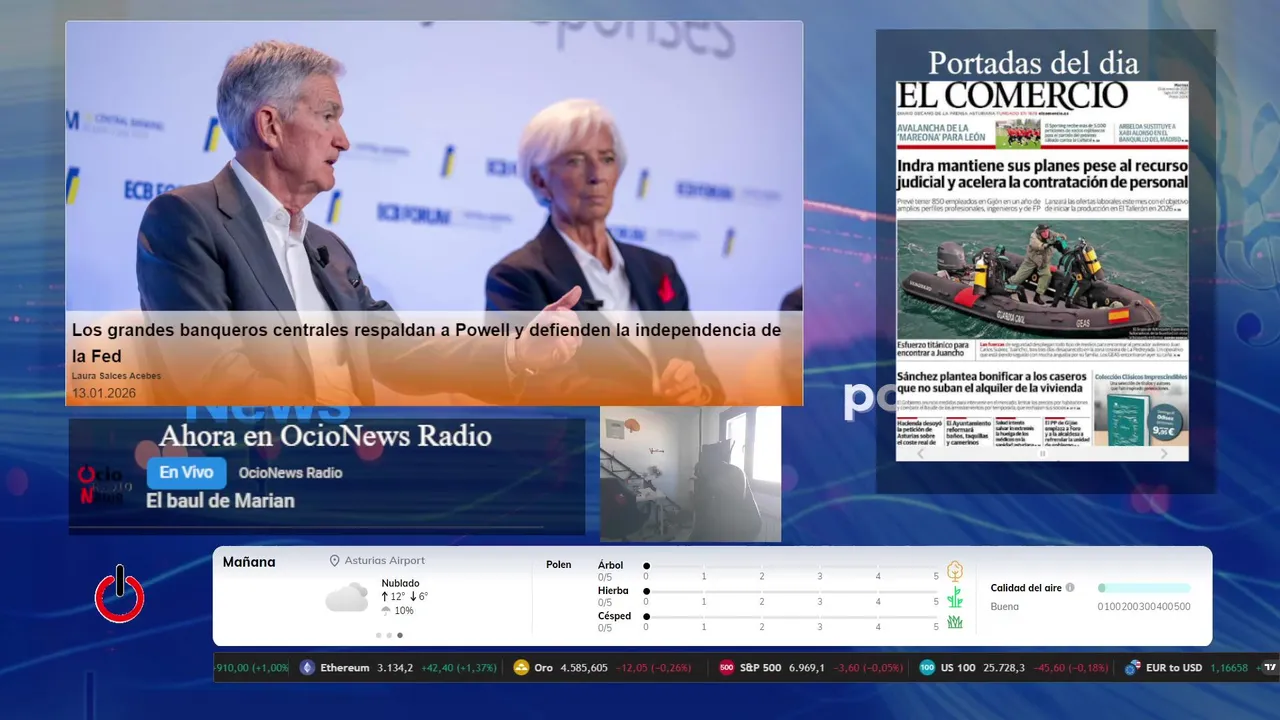
Task: Select first weather carousel dot
Action: click(378, 635)
